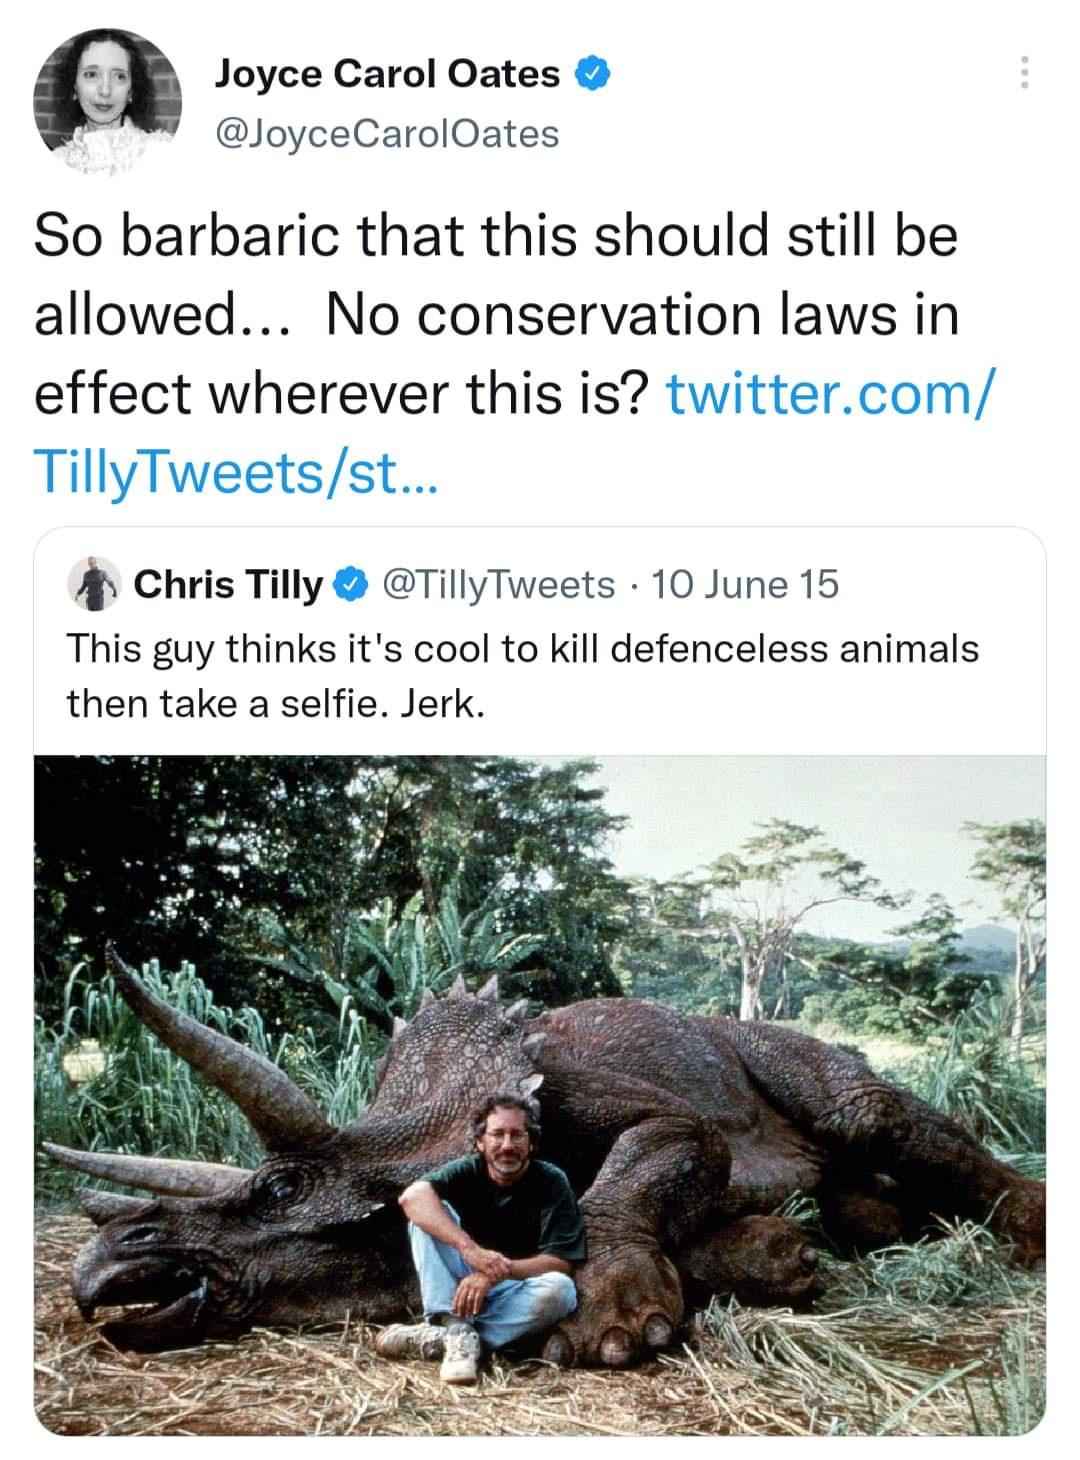
Task: Open Joyce Carol Oates' profile picture
Action: 108,101
